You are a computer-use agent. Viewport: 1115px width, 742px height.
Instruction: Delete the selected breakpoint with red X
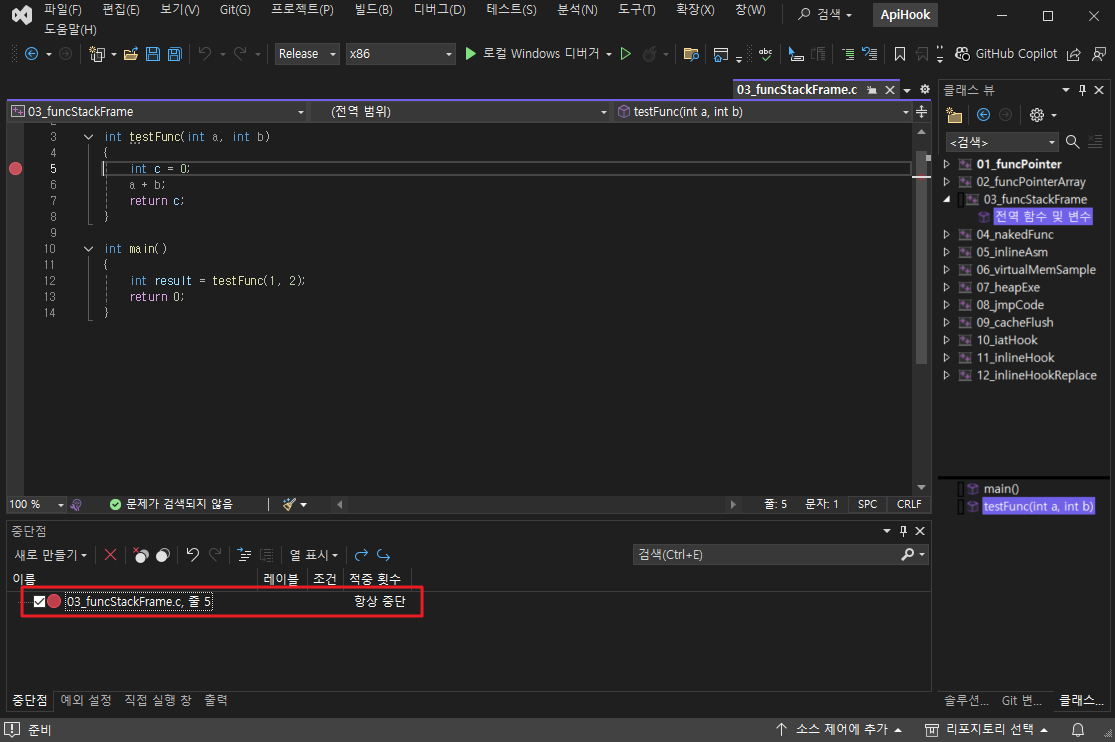coord(110,555)
